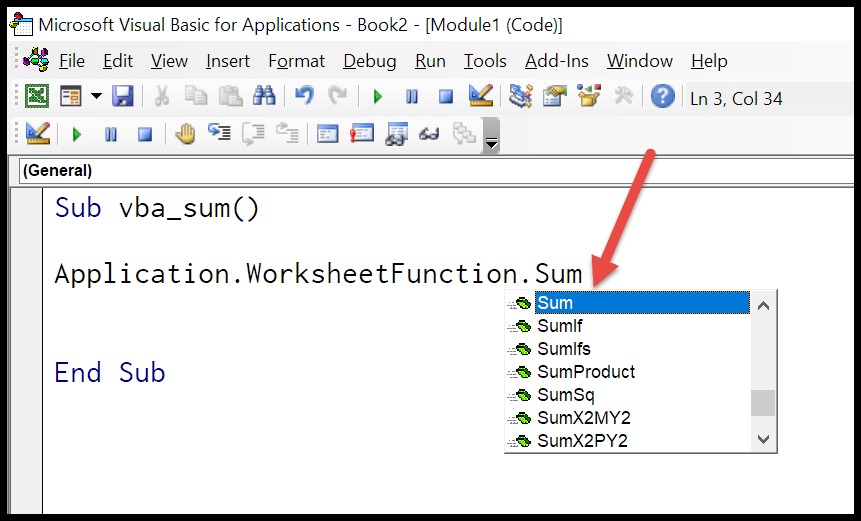
Task: Click the Redo arrow icon
Action: click(338, 97)
